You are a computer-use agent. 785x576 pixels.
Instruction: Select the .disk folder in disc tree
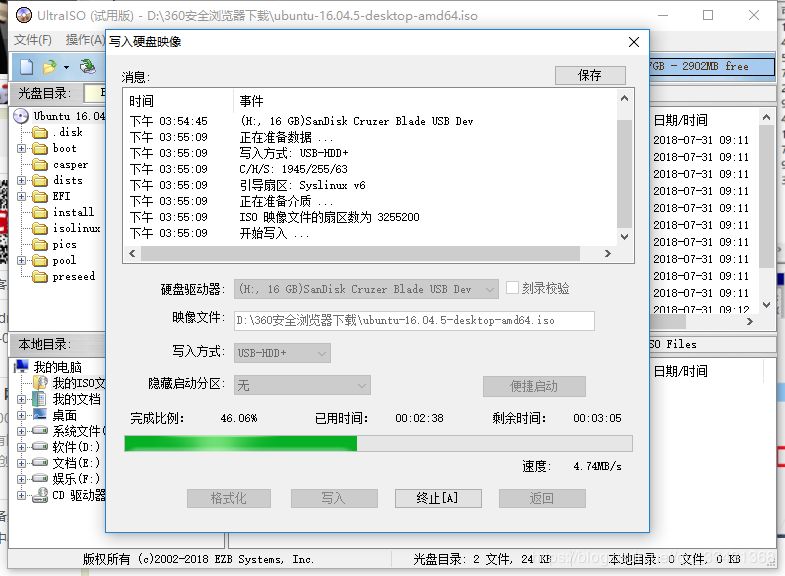coord(40,133)
